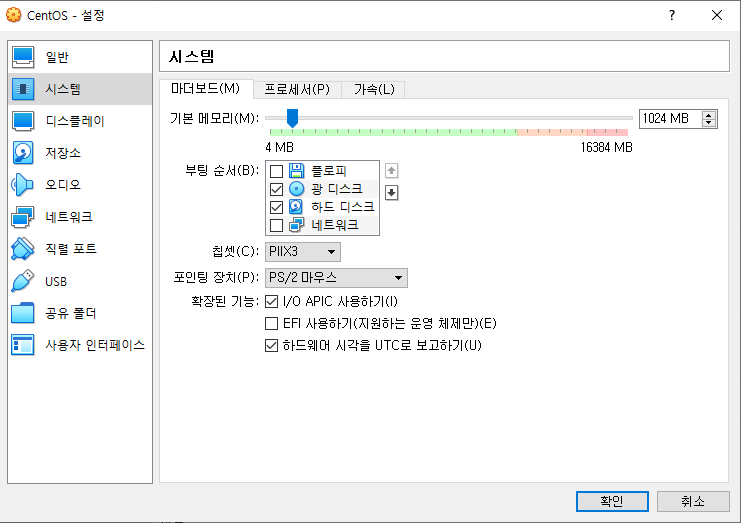The image size is (741, 523).
Task: Click the help question mark button
Action: [x=672, y=15]
